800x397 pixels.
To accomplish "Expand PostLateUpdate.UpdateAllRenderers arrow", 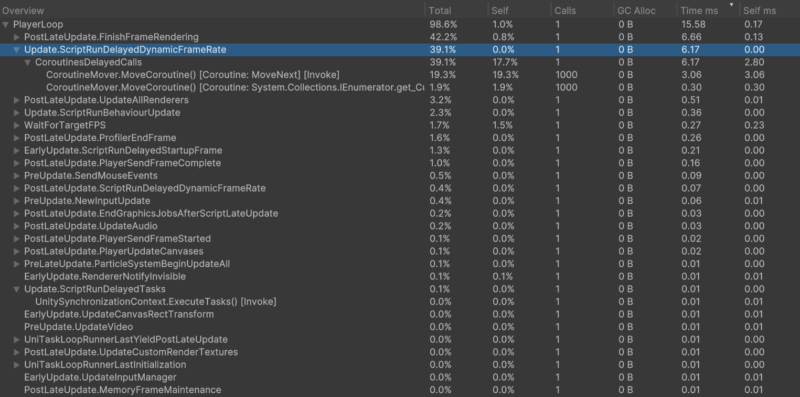I will tap(16, 100).
